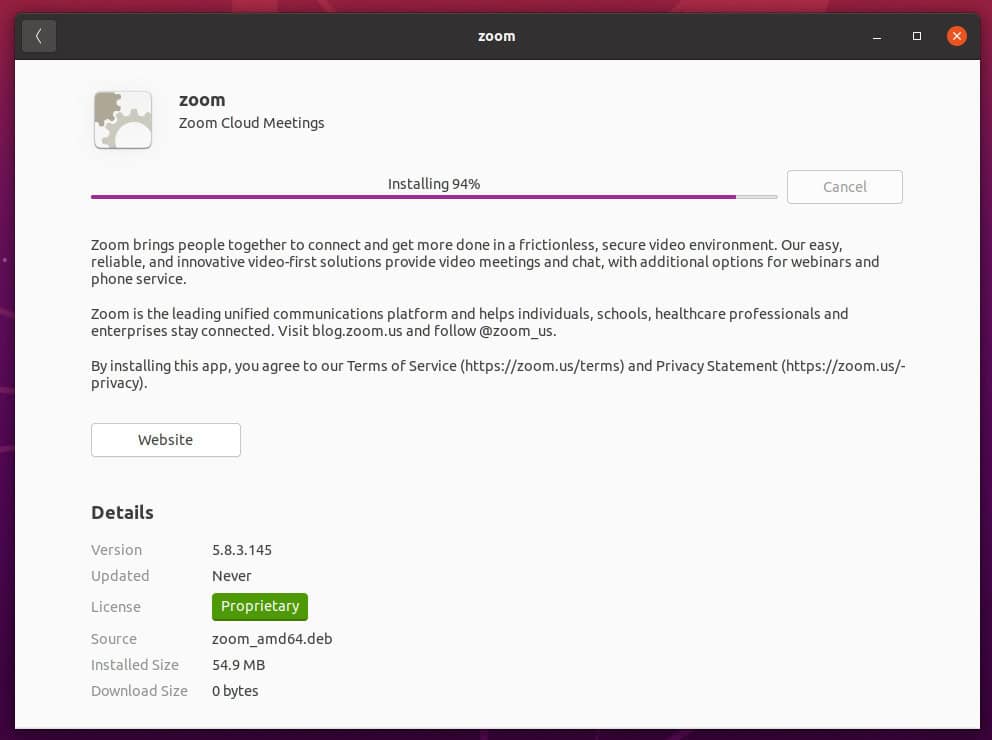Click the bold 'zoom' app name heading
992x740 pixels.
[x=202, y=100]
